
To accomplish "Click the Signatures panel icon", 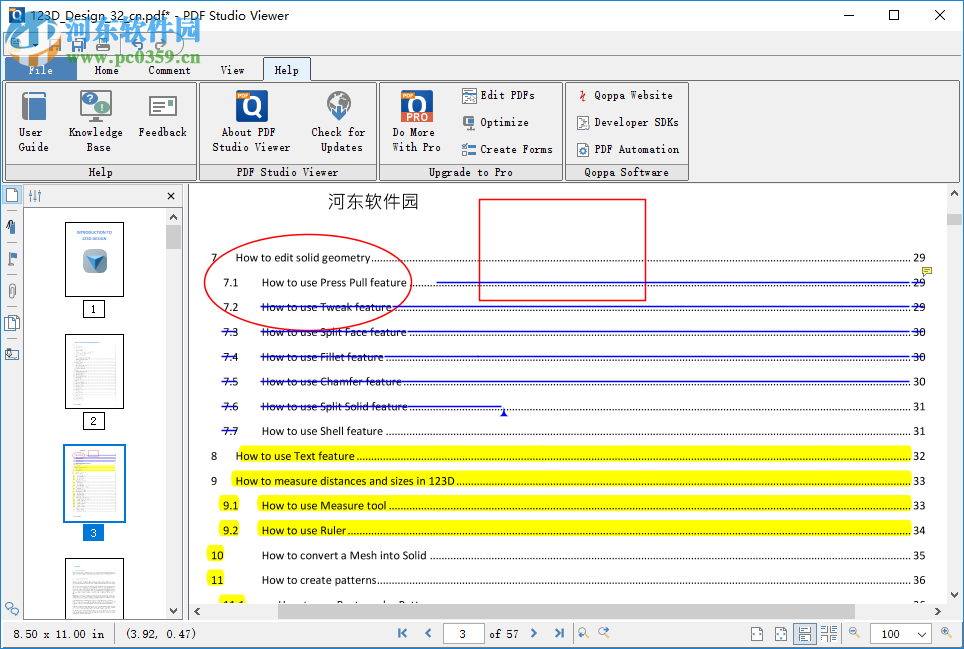I will [x=11, y=354].
